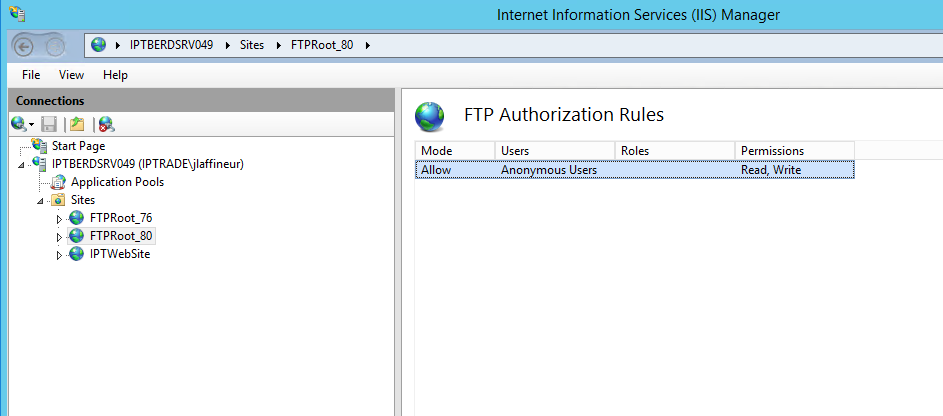Open the Create New Connection dropdown arrow
The height and width of the screenshot is (416, 943).
[31, 126]
